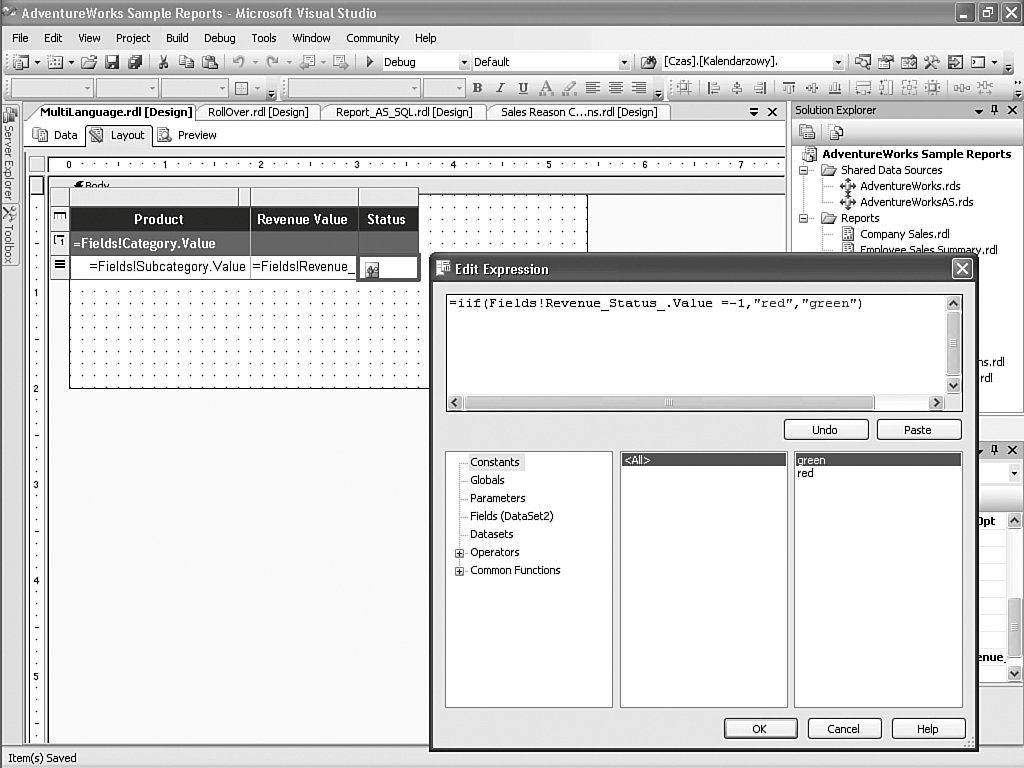The image size is (1024, 768).
Task: Toggle Underline formatting button
Action: pyautogui.click(x=523, y=88)
